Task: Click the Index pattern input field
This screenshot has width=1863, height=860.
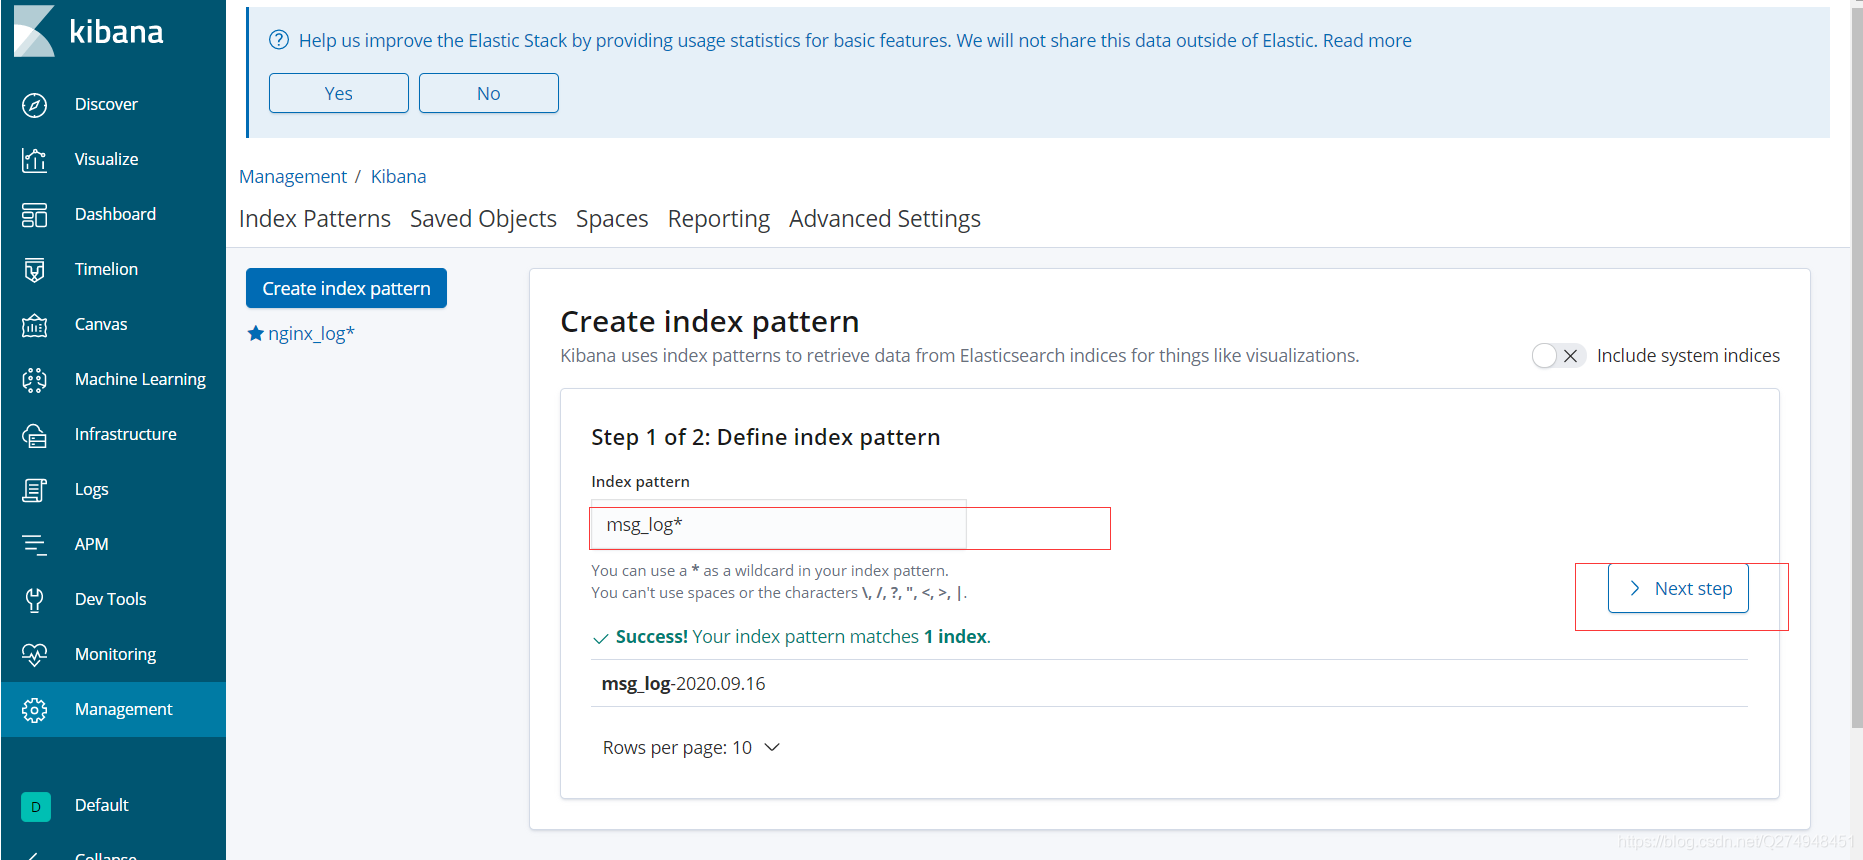Action: (x=779, y=525)
